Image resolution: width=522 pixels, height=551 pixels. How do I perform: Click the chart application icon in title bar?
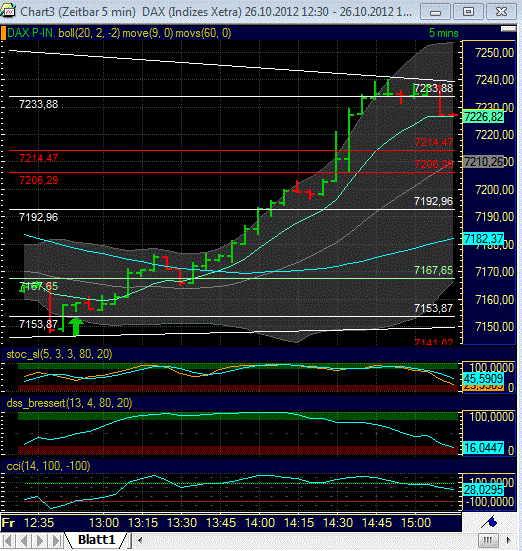click(8, 11)
